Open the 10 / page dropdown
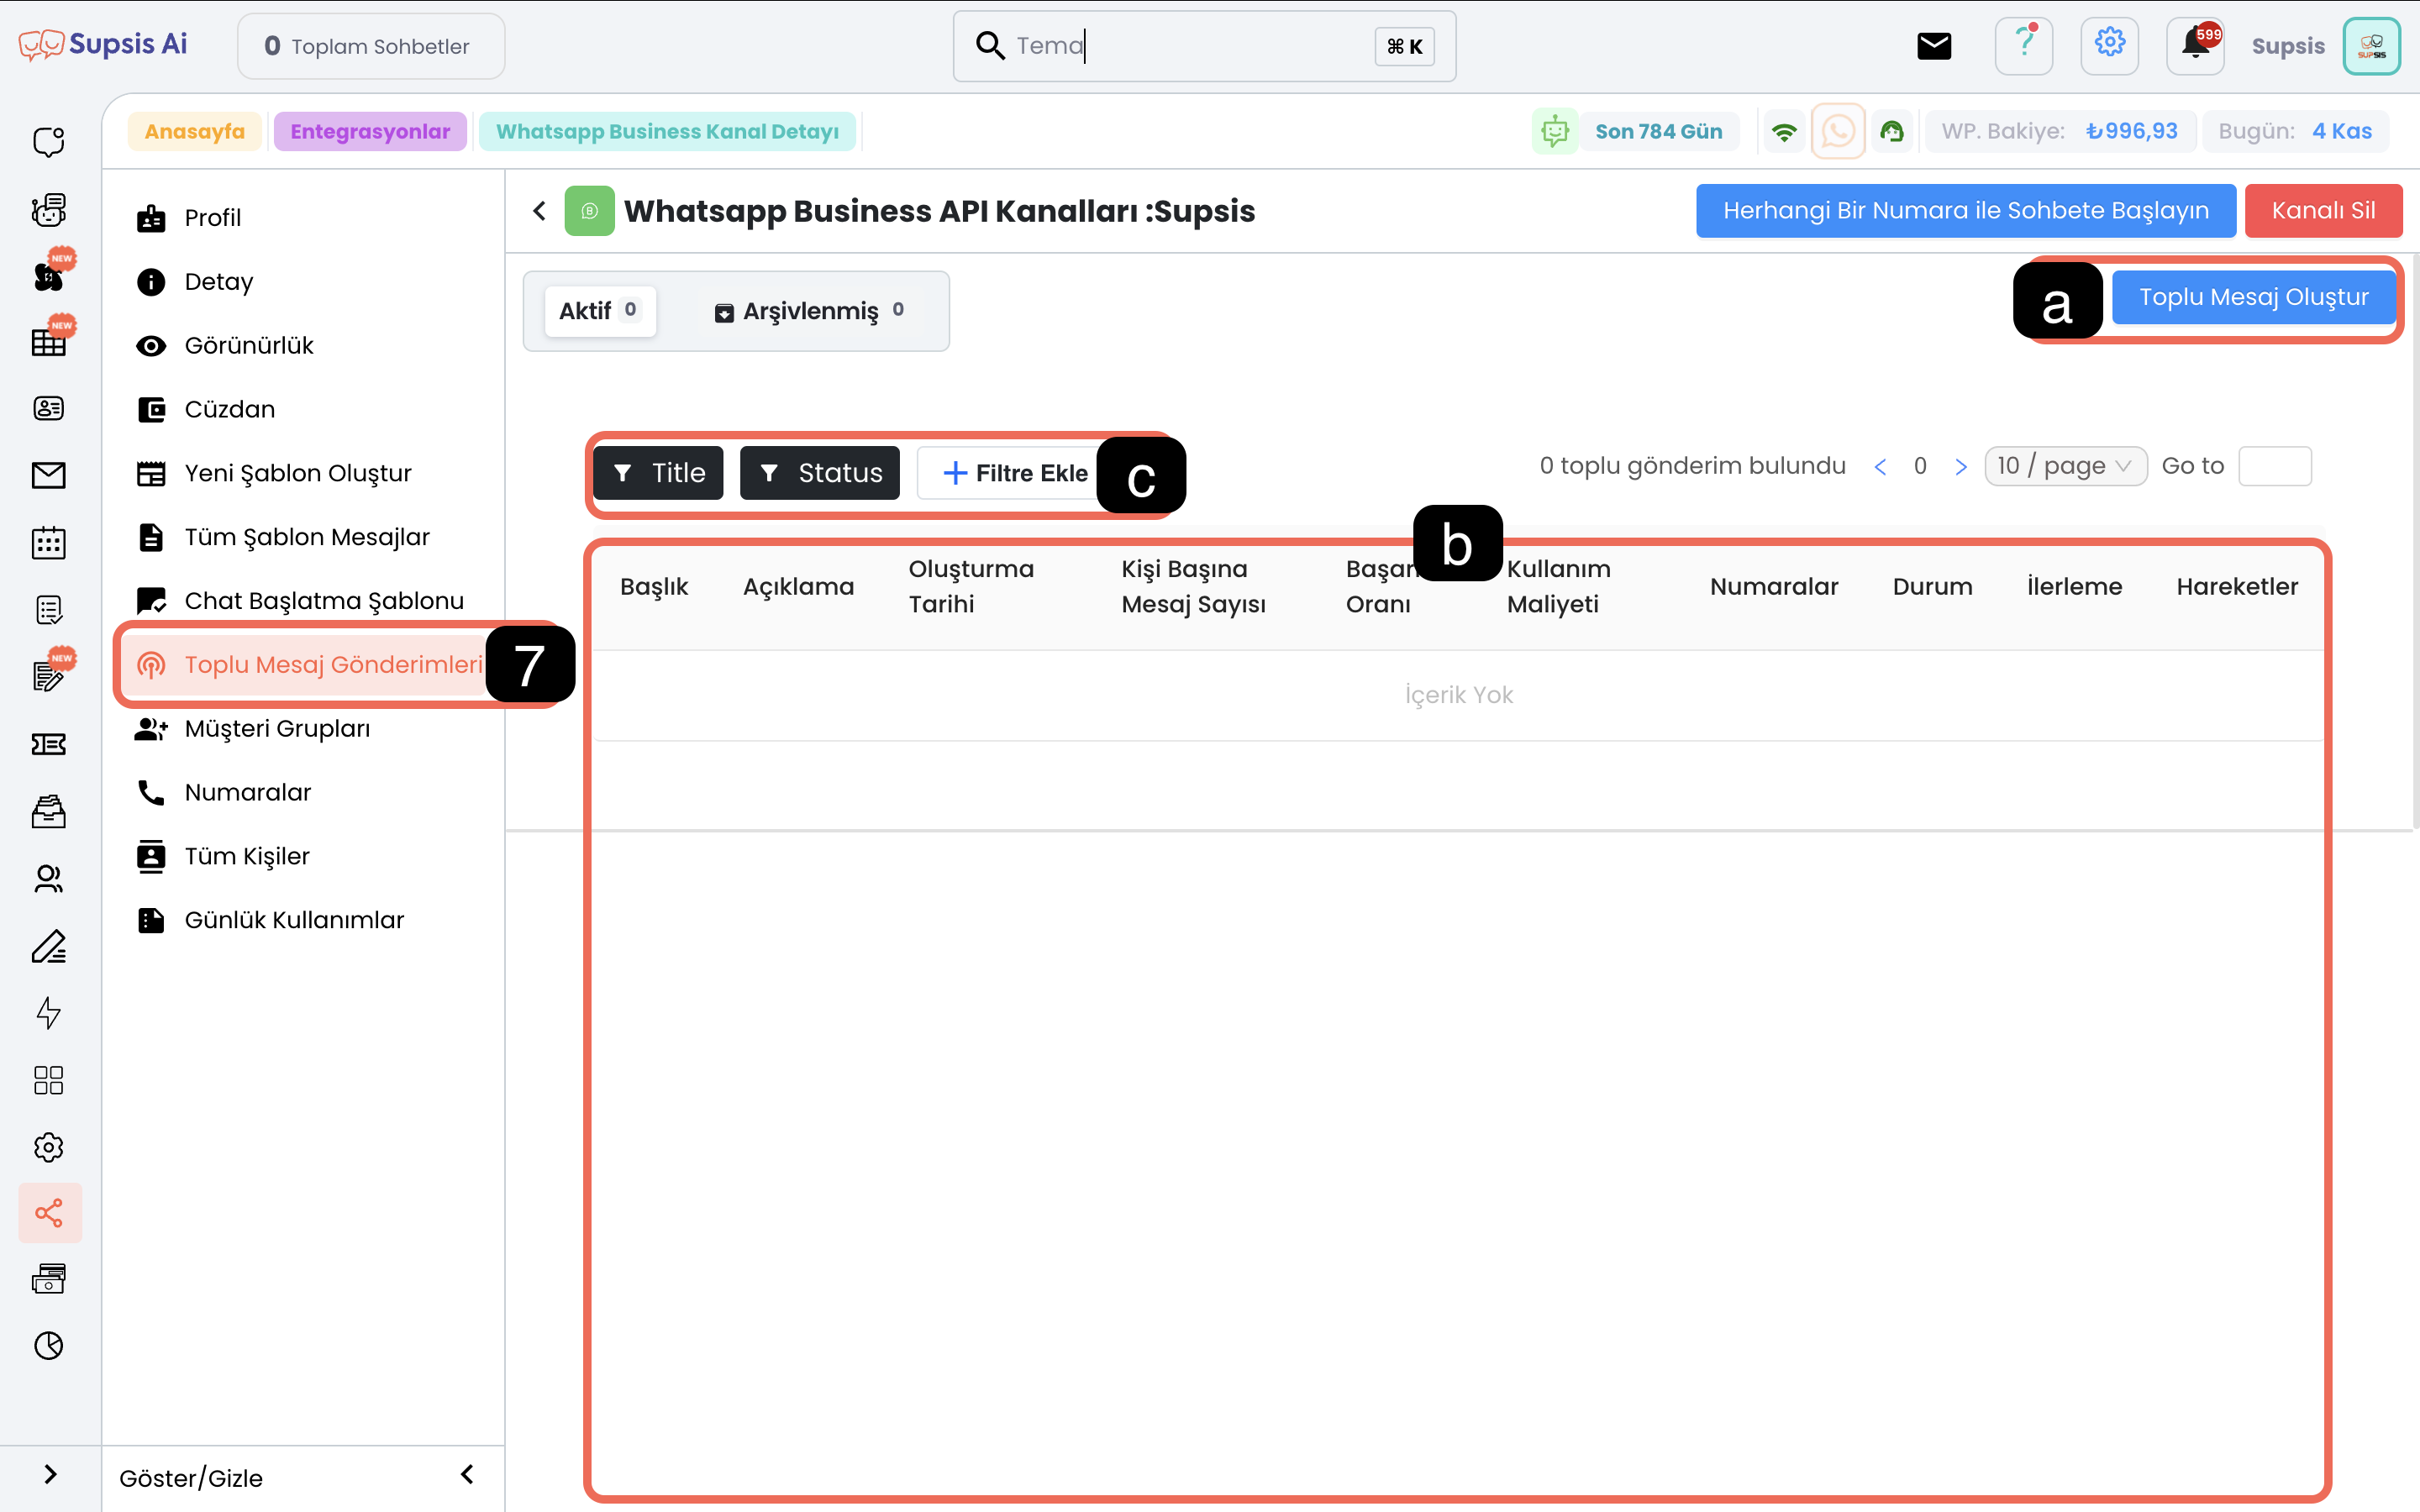2420x1512 pixels. point(2066,466)
